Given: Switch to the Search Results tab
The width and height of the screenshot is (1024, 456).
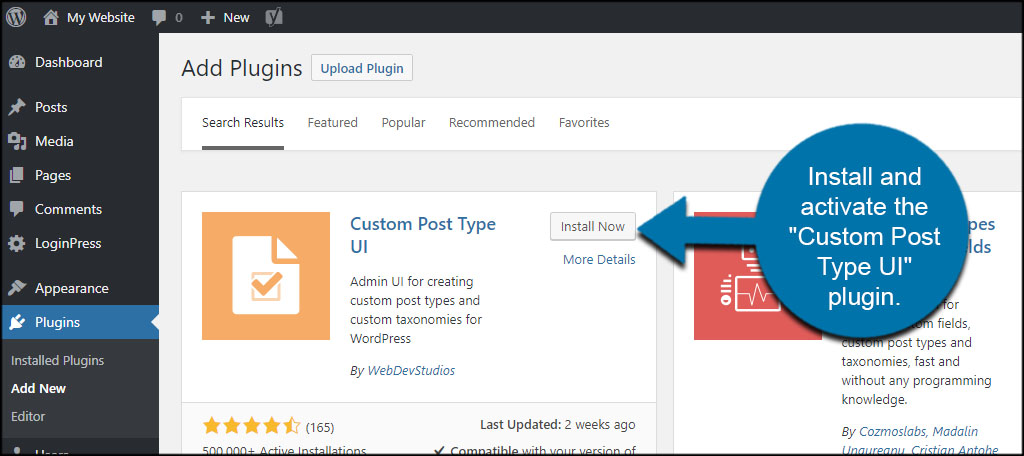Looking at the screenshot, I should tap(243, 123).
